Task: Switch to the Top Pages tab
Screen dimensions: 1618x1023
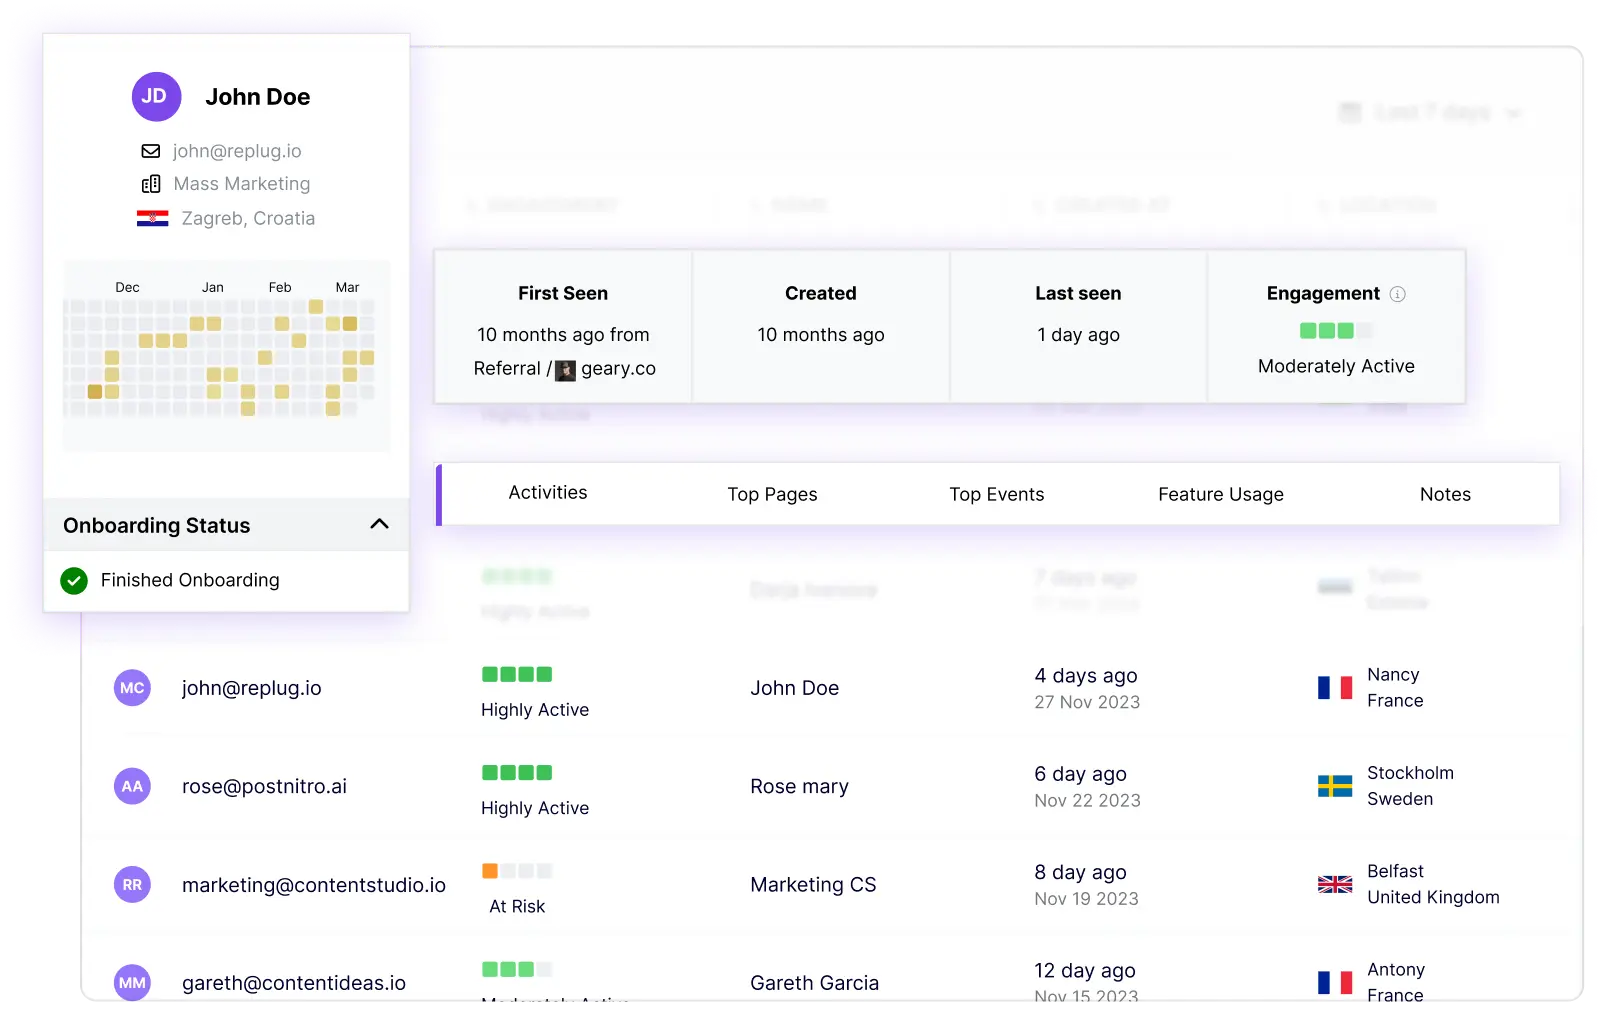Action: [x=772, y=493]
